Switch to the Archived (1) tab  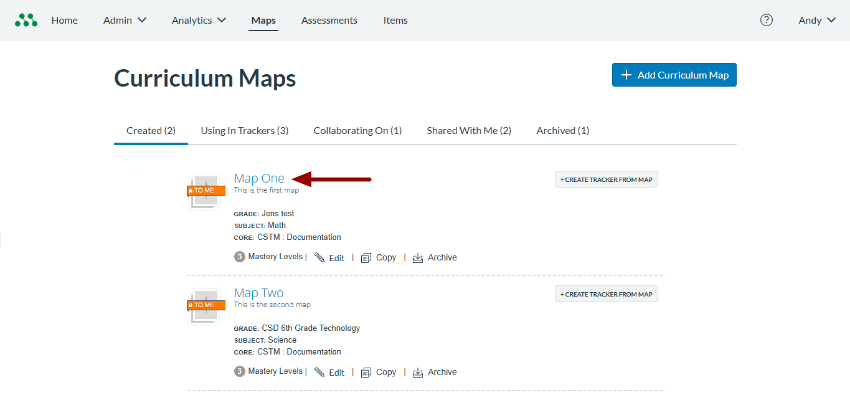pos(563,131)
